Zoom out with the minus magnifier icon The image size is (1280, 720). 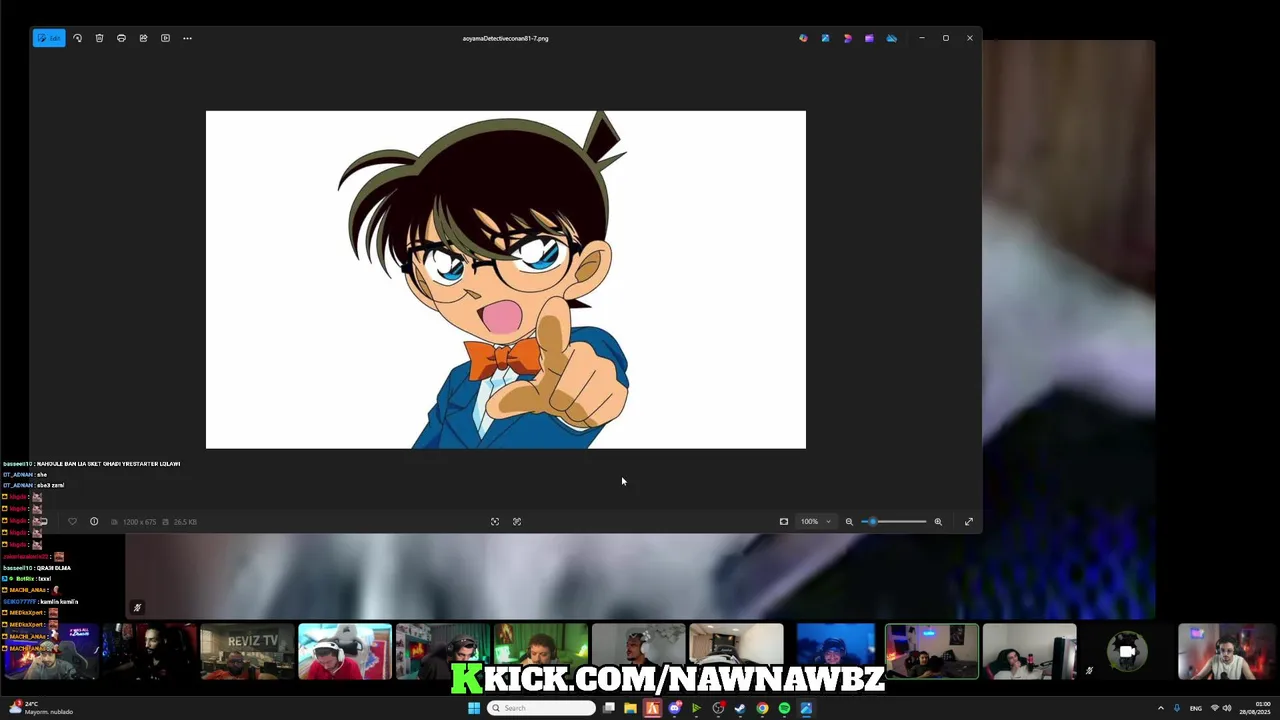pyautogui.click(x=849, y=521)
